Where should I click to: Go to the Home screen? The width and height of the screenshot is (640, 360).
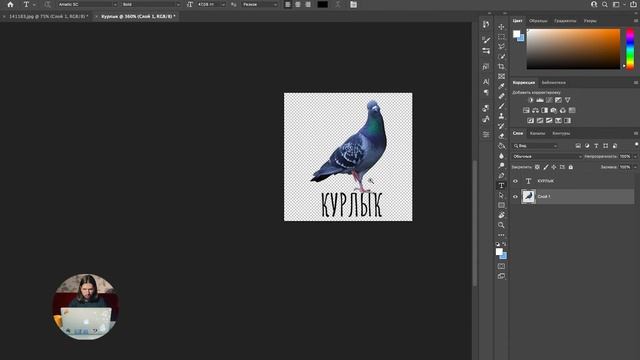click(x=10, y=4)
